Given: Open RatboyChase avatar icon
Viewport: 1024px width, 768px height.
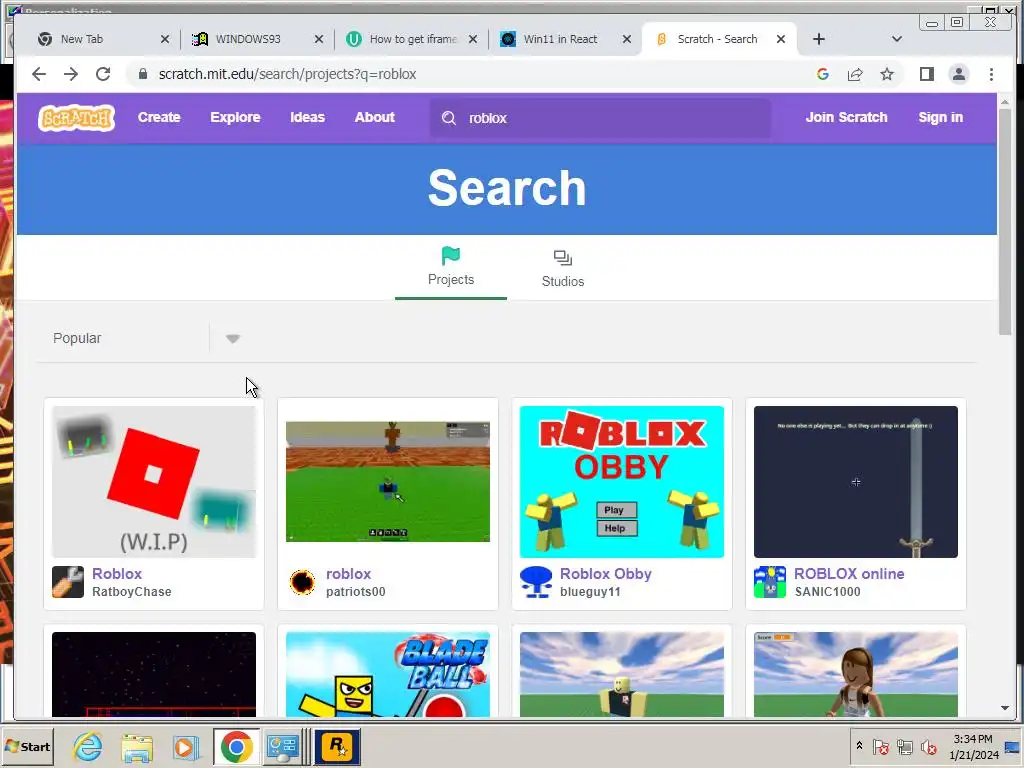Looking at the screenshot, I should pyautogui.click(x=68, y=582).
